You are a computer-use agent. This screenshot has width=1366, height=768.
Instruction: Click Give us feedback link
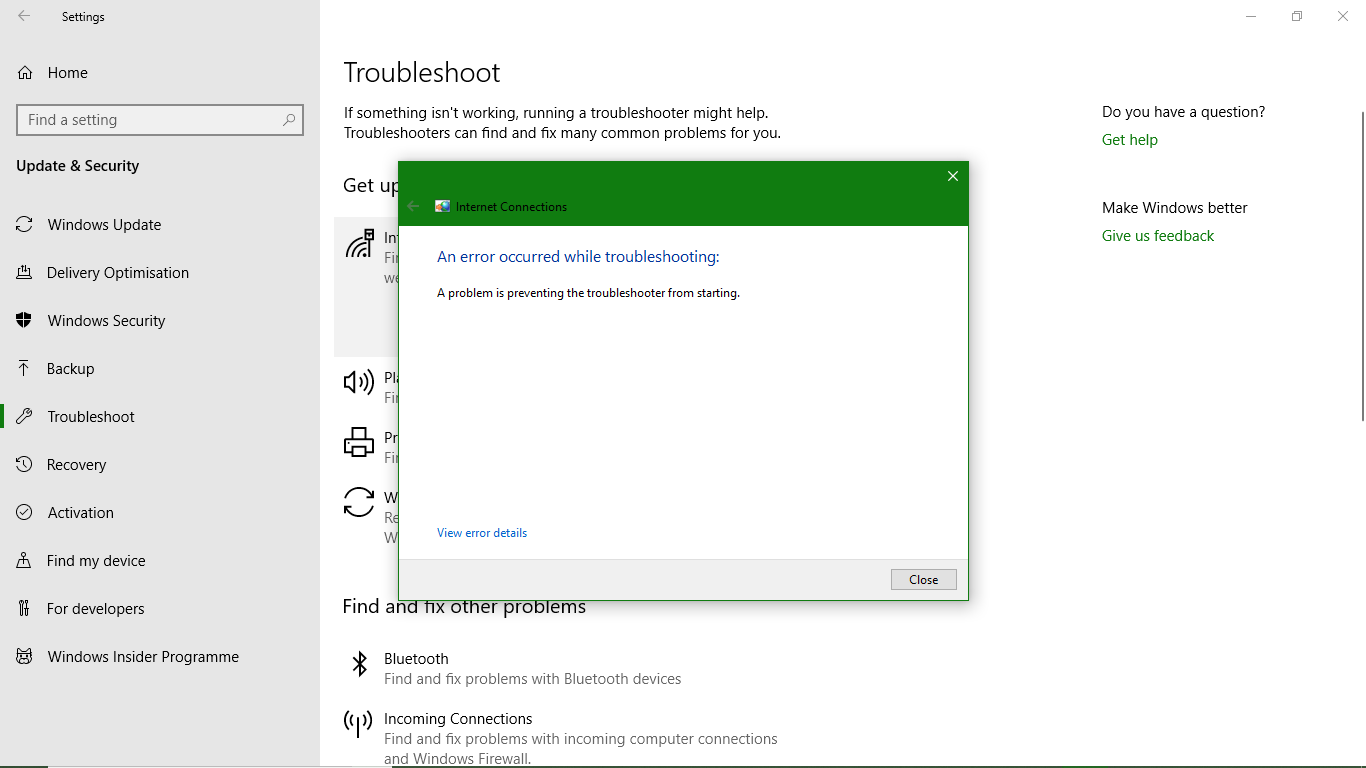(1158, 236)
